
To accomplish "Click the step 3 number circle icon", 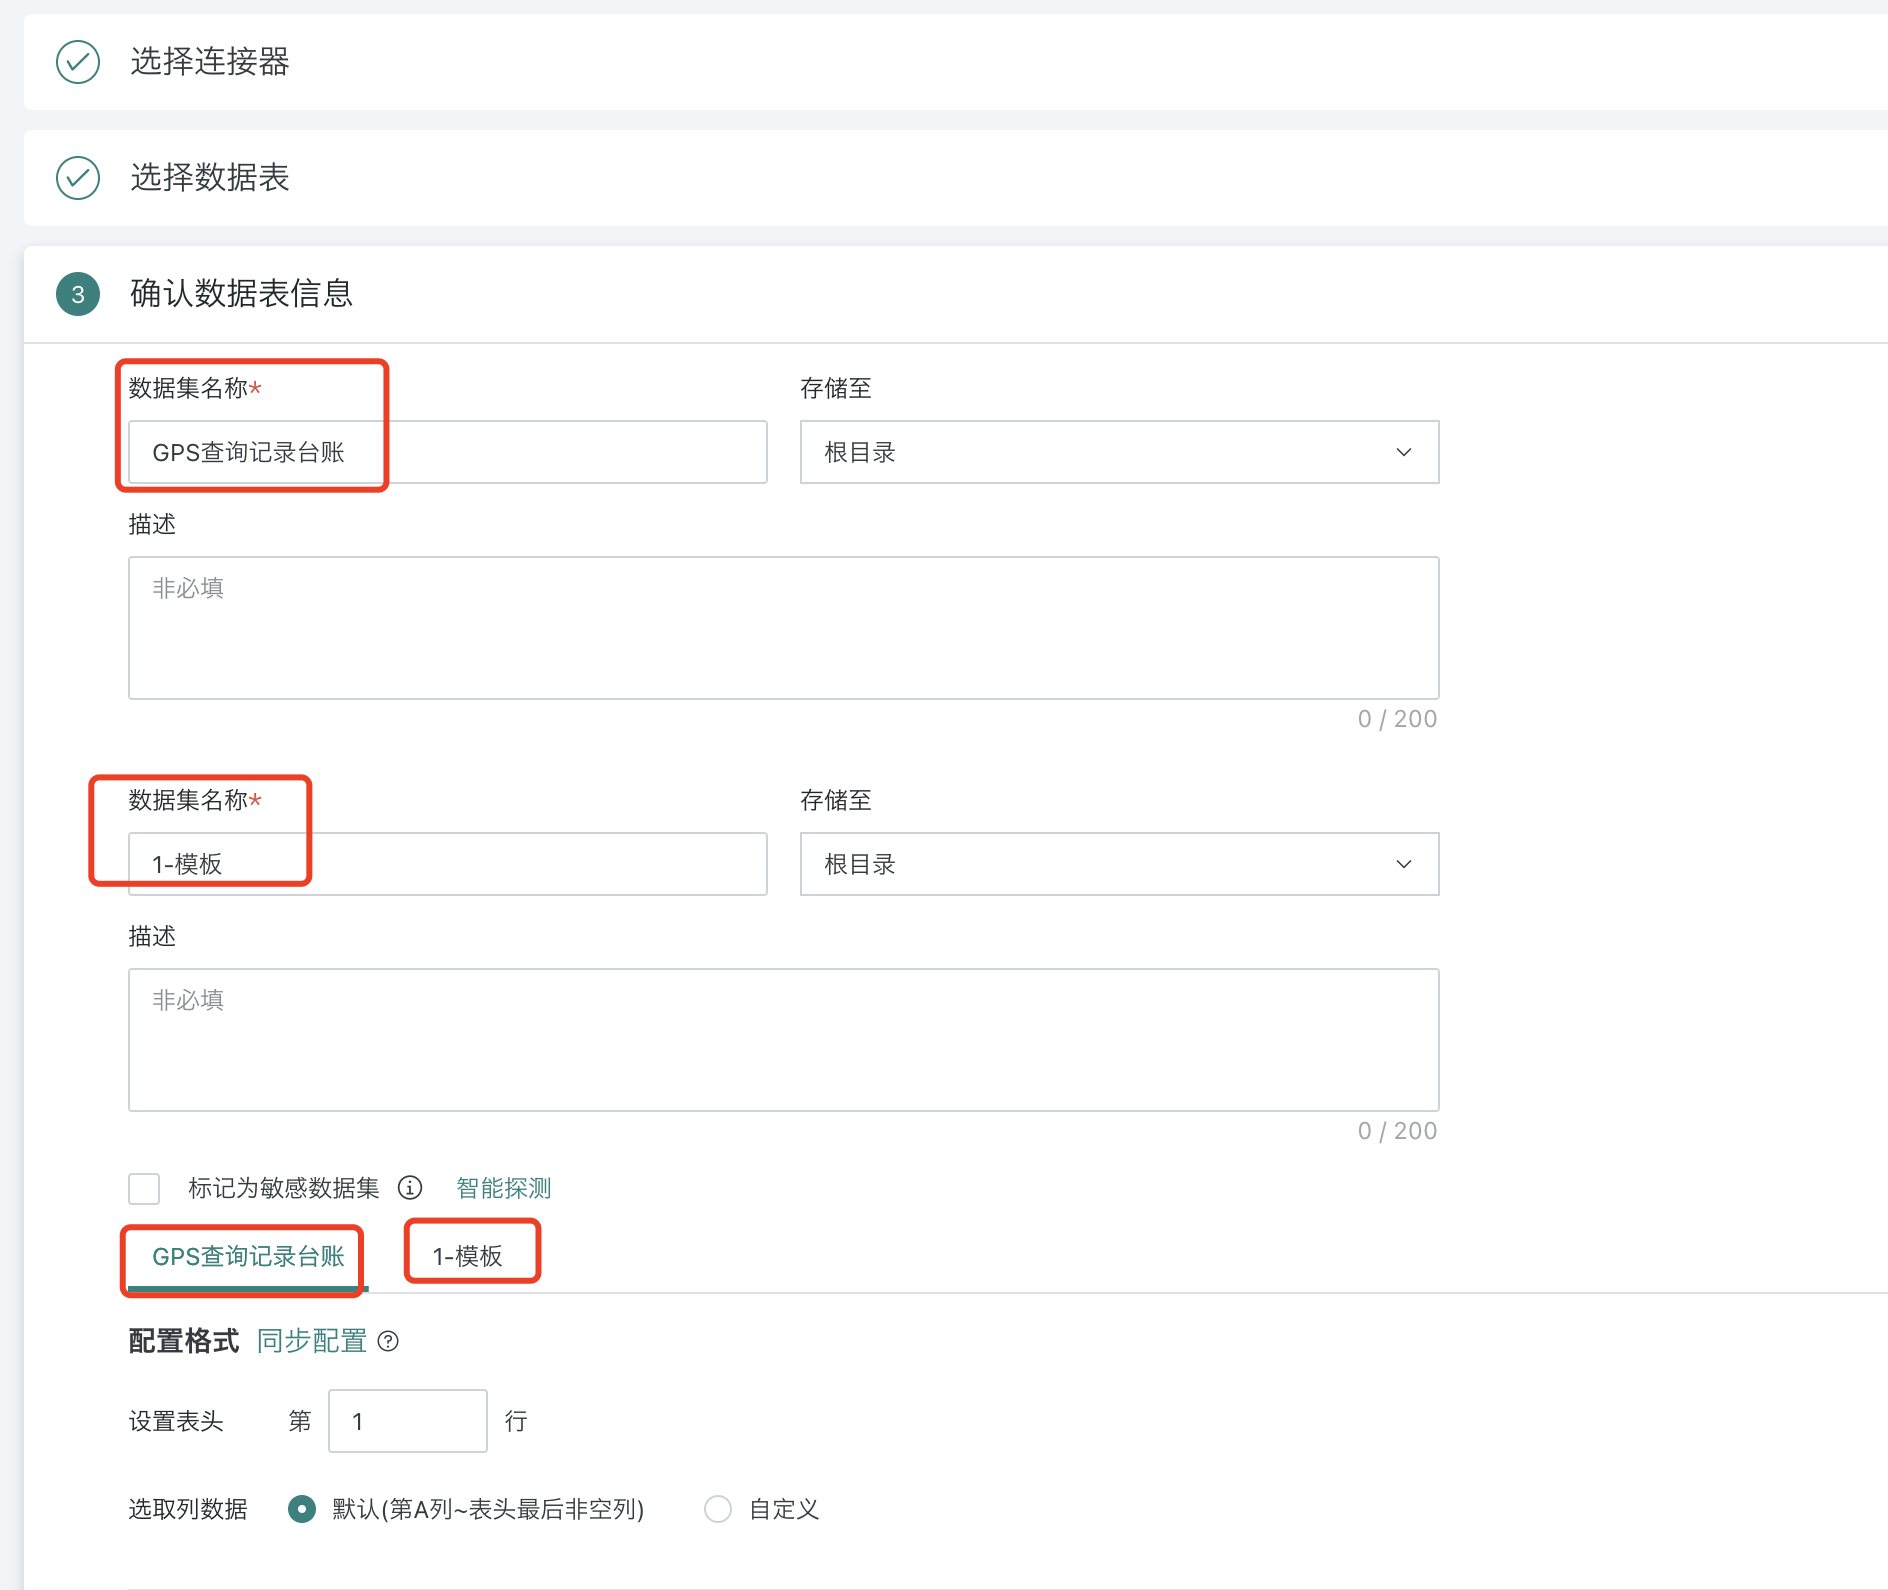I will (x=78, y=294).
